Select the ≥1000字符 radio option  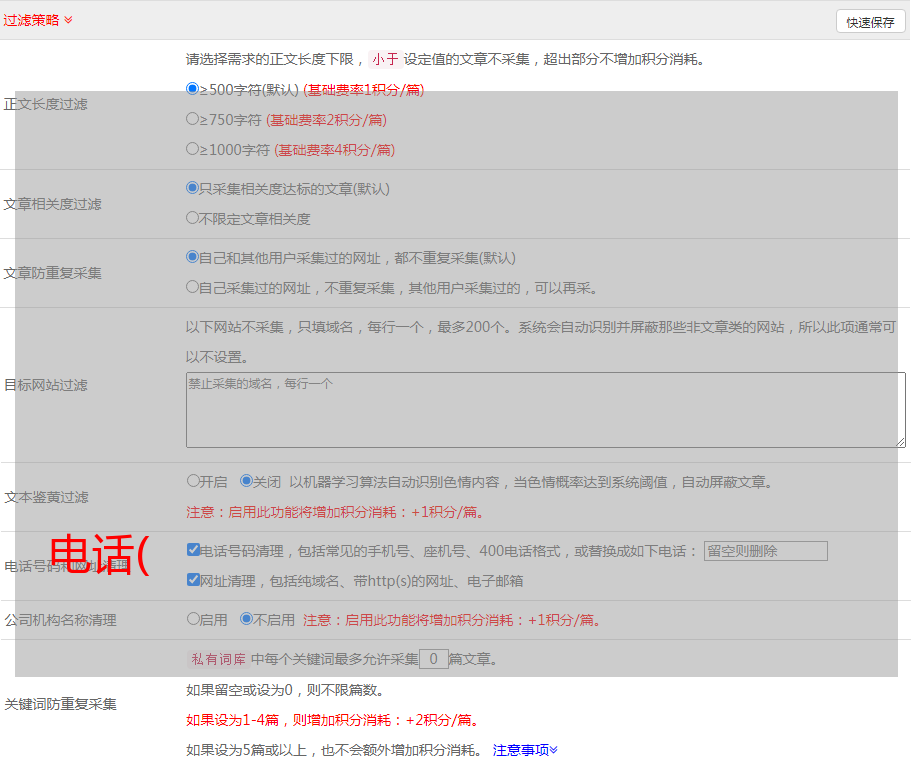pyautogui.click(x=192, y=148)
